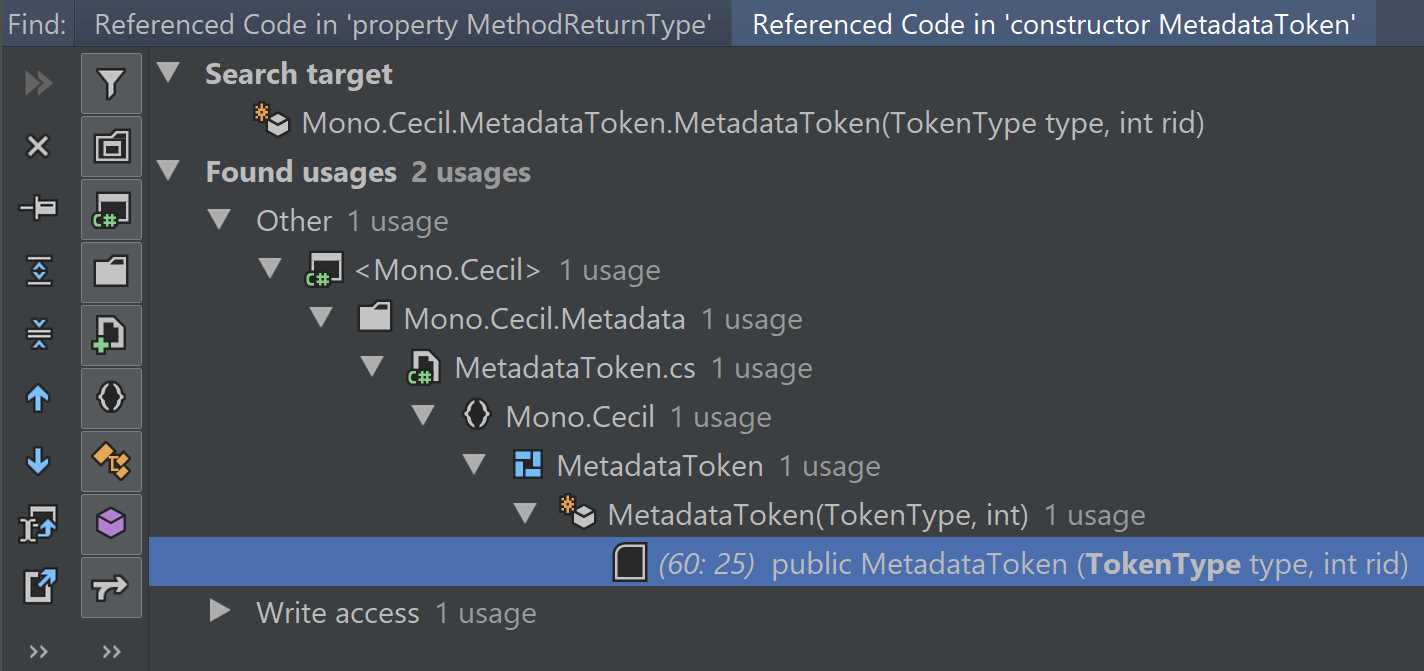Close the find results with X icon
Screen dimensions: 1424x671
click(x=38, y=147)
